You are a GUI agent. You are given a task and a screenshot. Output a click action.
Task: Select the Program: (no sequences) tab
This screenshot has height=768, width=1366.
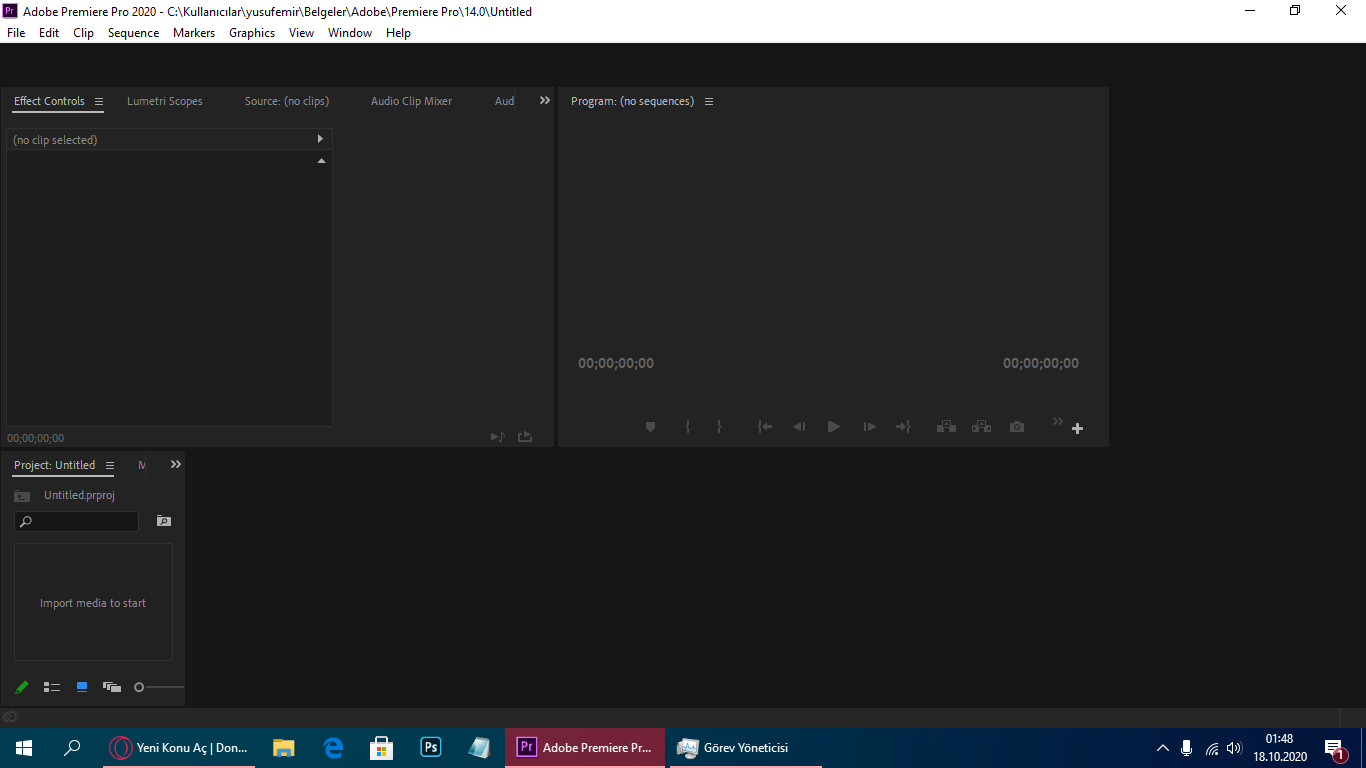pos(632,101)
